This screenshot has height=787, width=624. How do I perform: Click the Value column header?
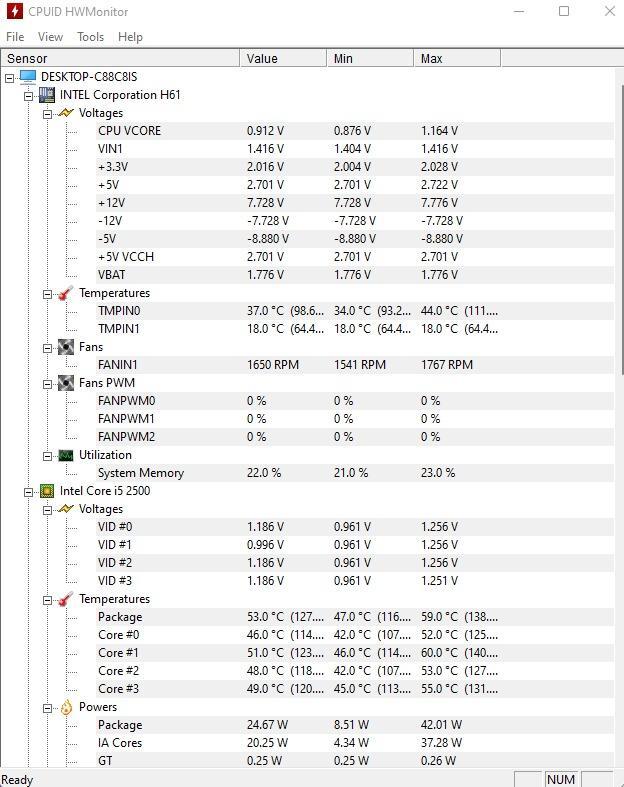tap(284, 59)
